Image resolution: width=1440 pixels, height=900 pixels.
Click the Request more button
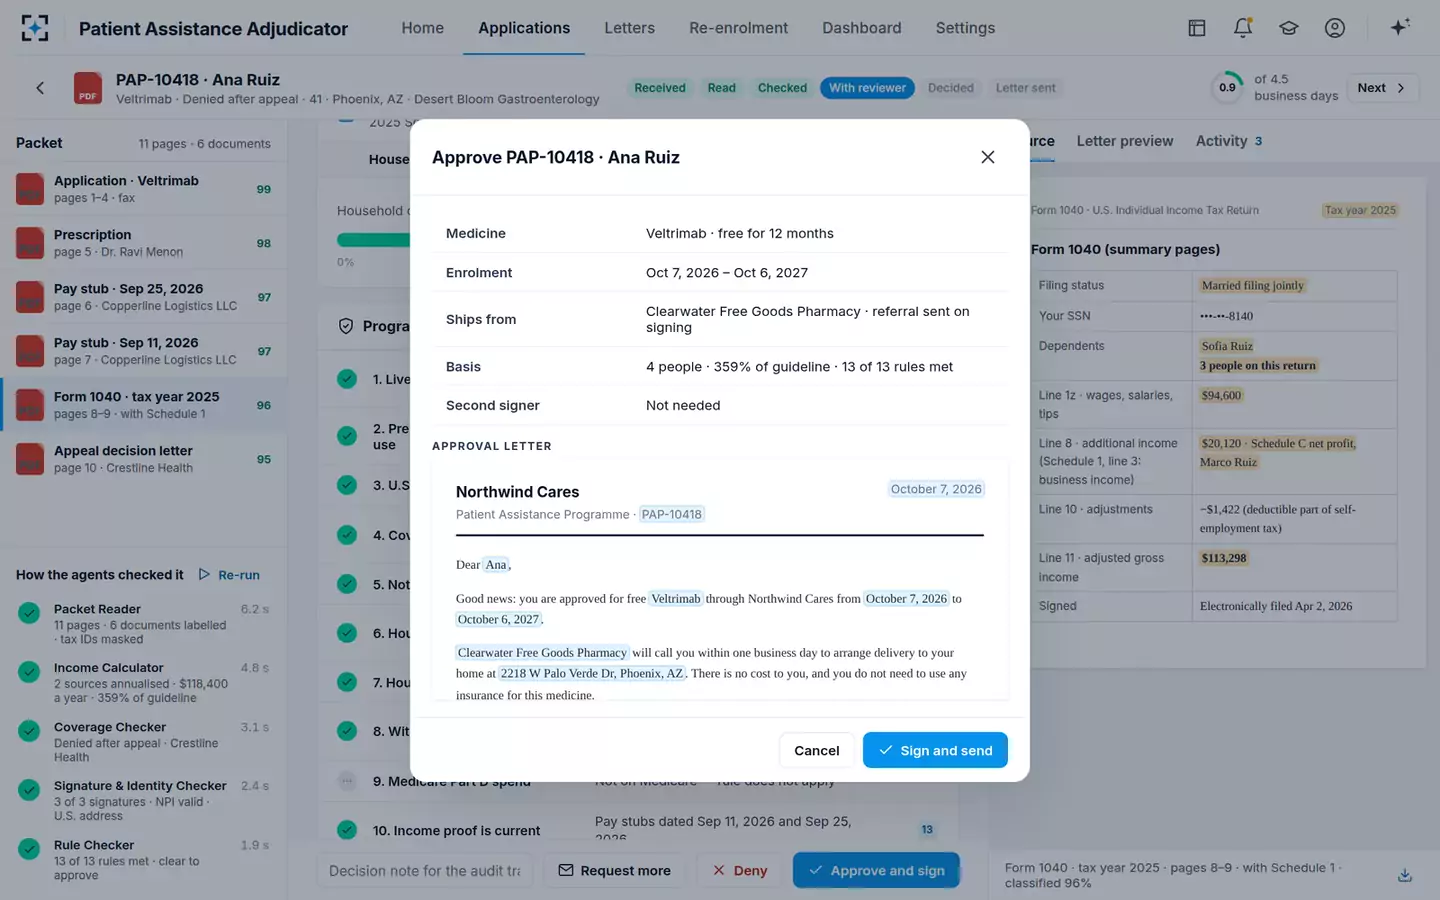click(615, 870)
